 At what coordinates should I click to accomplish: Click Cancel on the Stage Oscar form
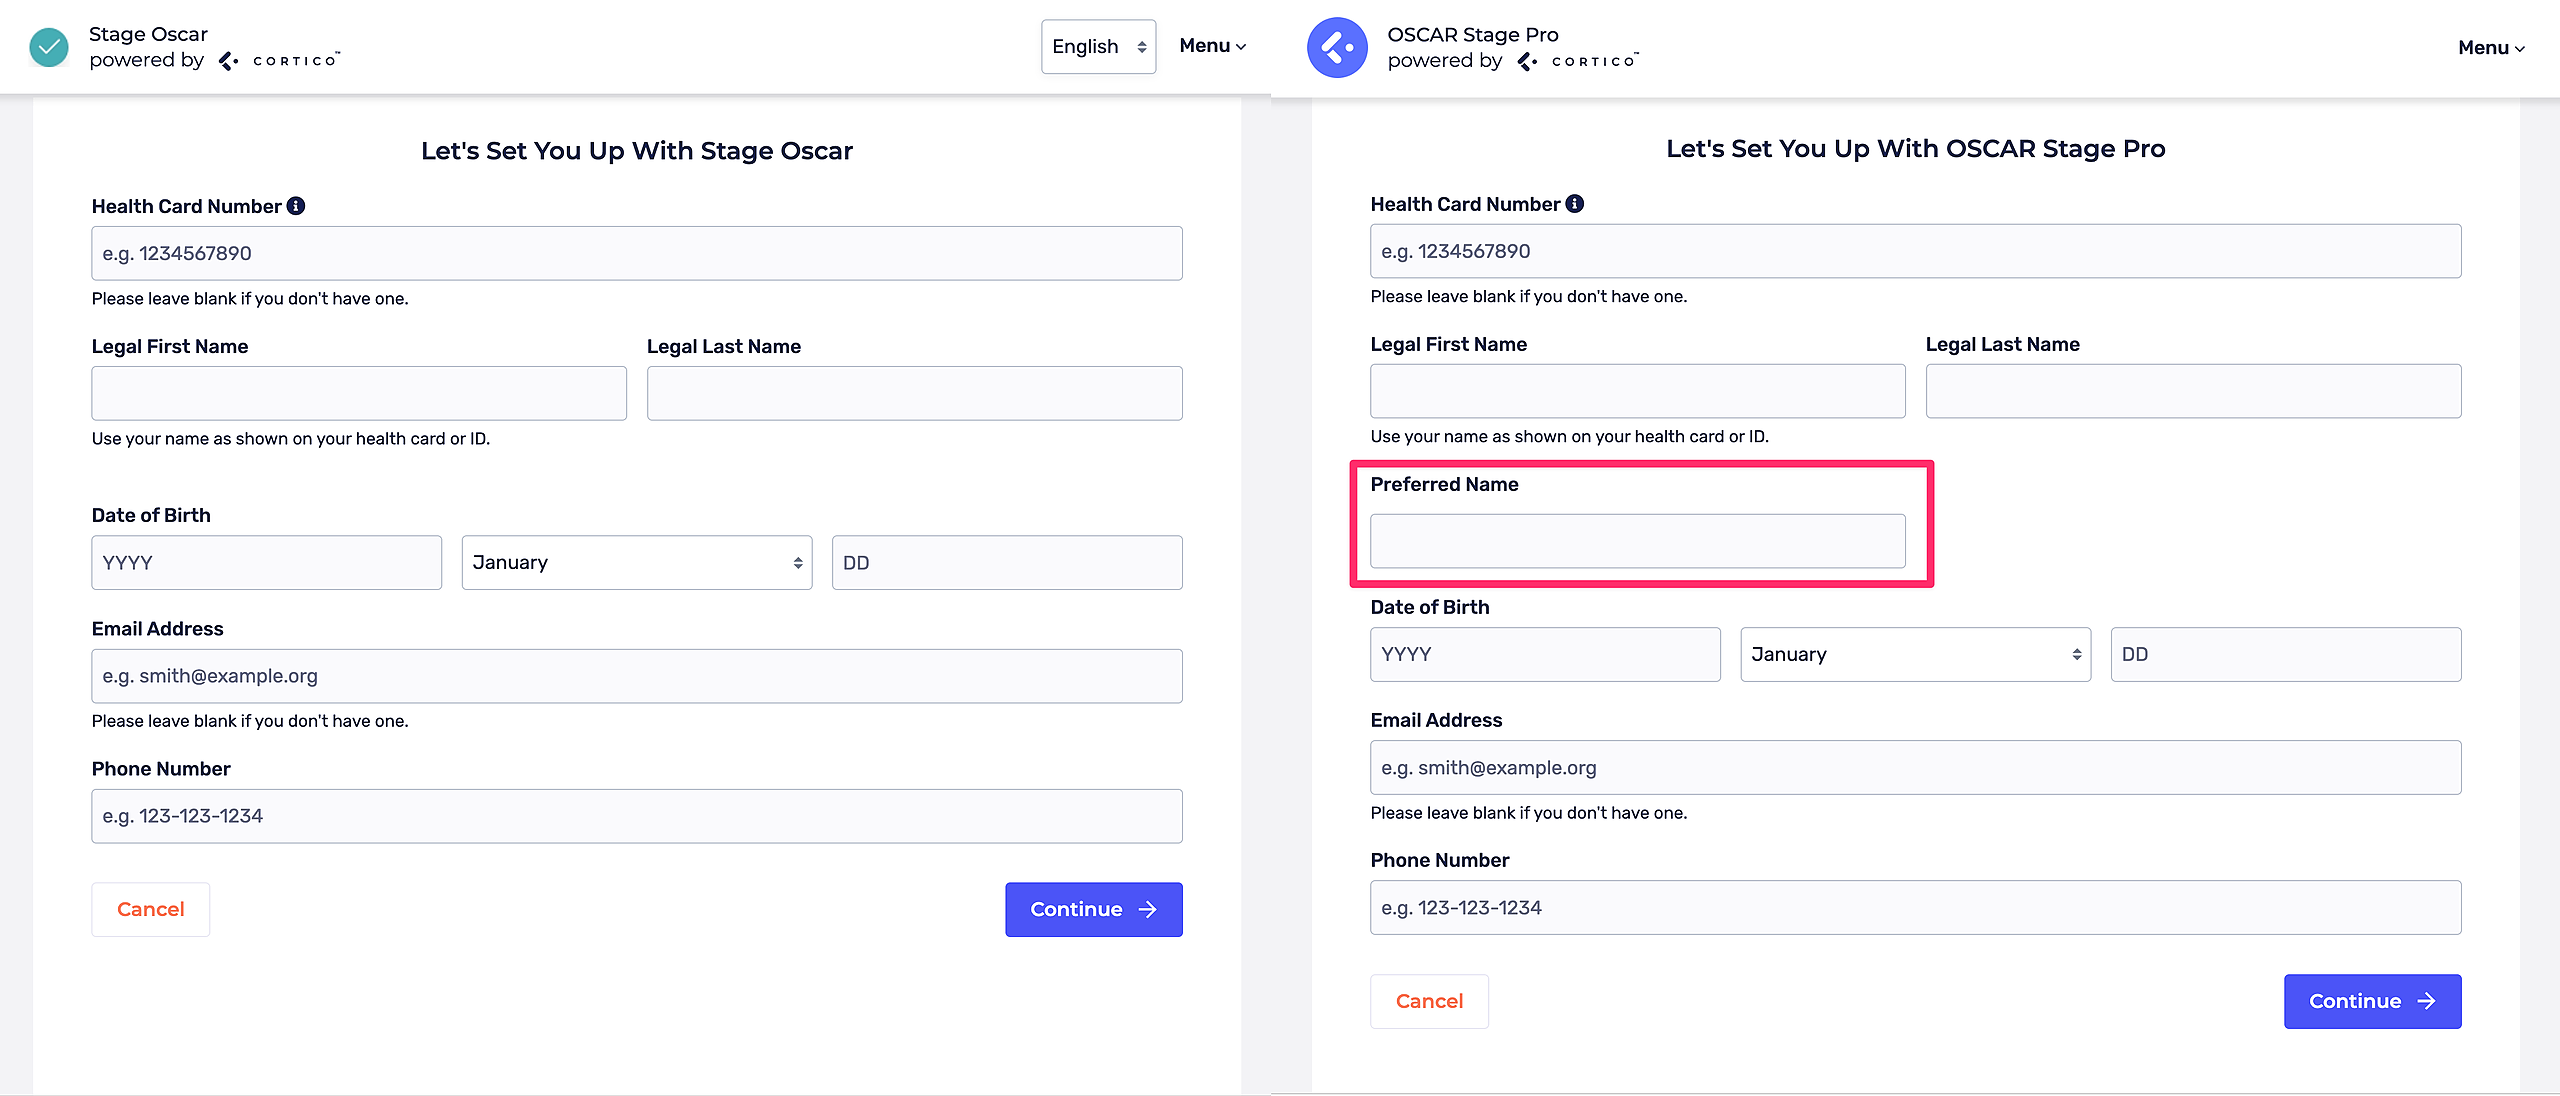[151, 909]
